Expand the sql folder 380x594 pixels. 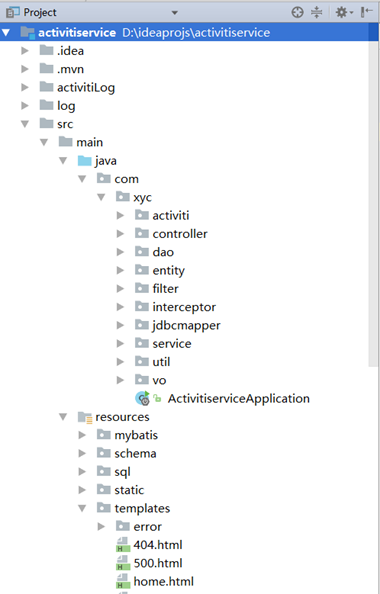pyautogui.click(x=82, y=472)
